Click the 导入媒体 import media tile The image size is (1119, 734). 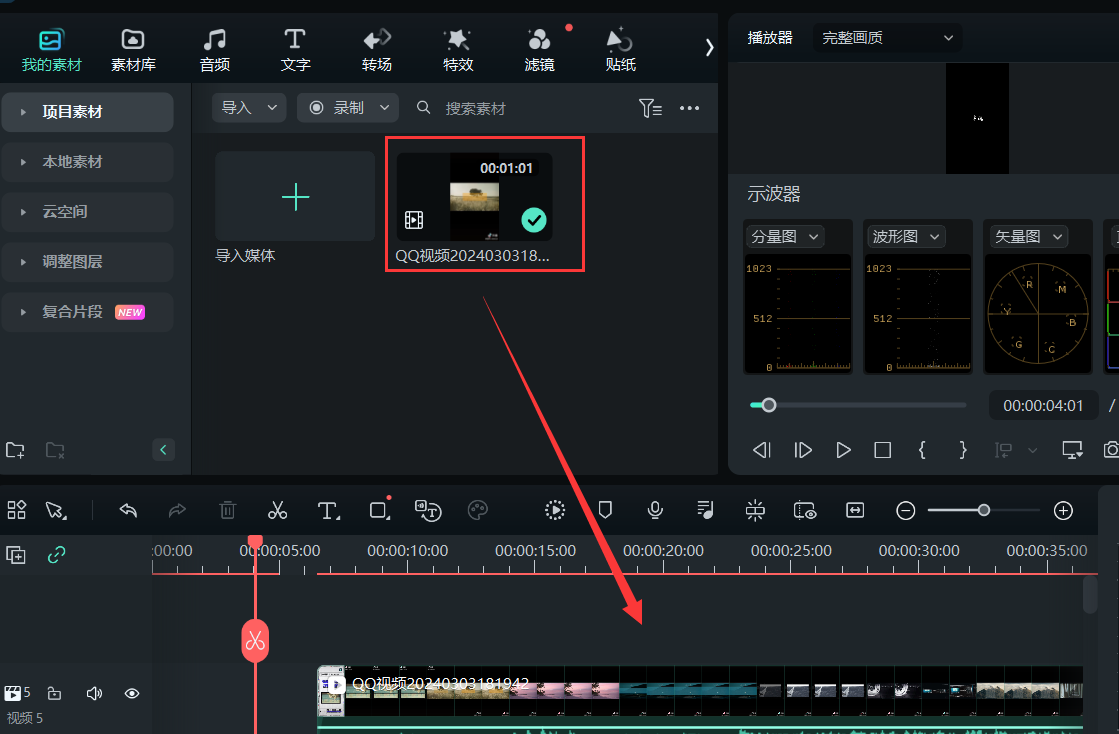[295, 197]
